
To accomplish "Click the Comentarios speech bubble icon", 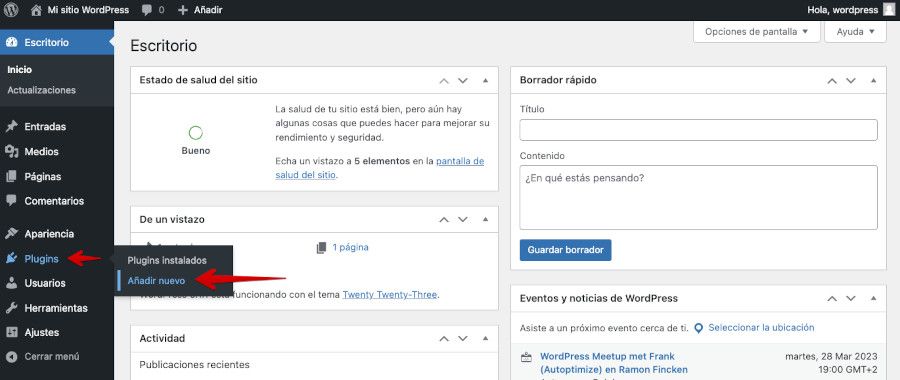I will click(x=11, y=201).
